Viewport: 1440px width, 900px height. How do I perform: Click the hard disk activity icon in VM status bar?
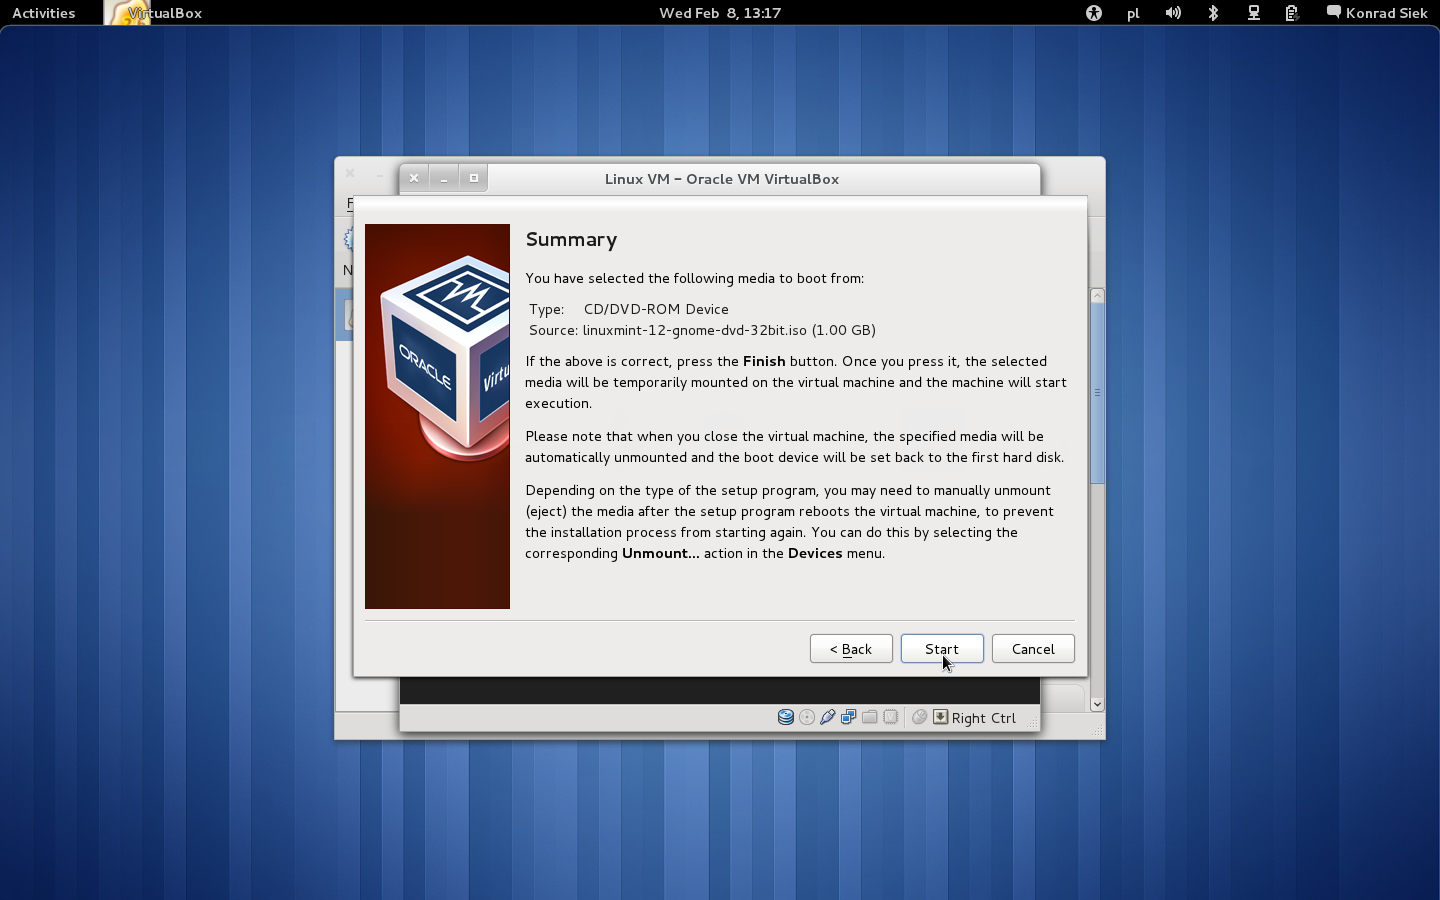point(786,717)
